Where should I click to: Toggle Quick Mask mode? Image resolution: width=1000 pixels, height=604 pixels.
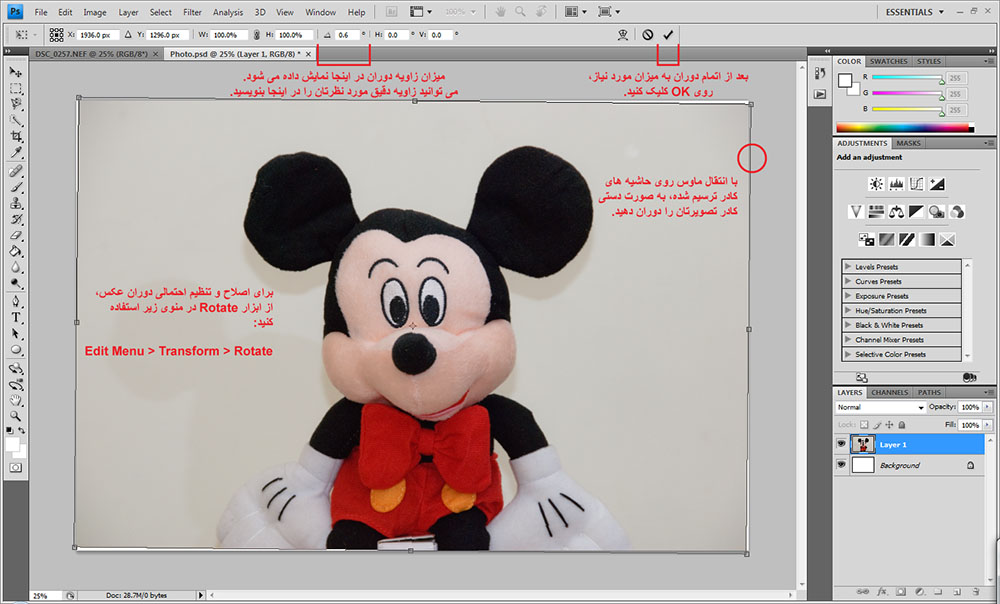pyautogui.click(x=15, y=468)
